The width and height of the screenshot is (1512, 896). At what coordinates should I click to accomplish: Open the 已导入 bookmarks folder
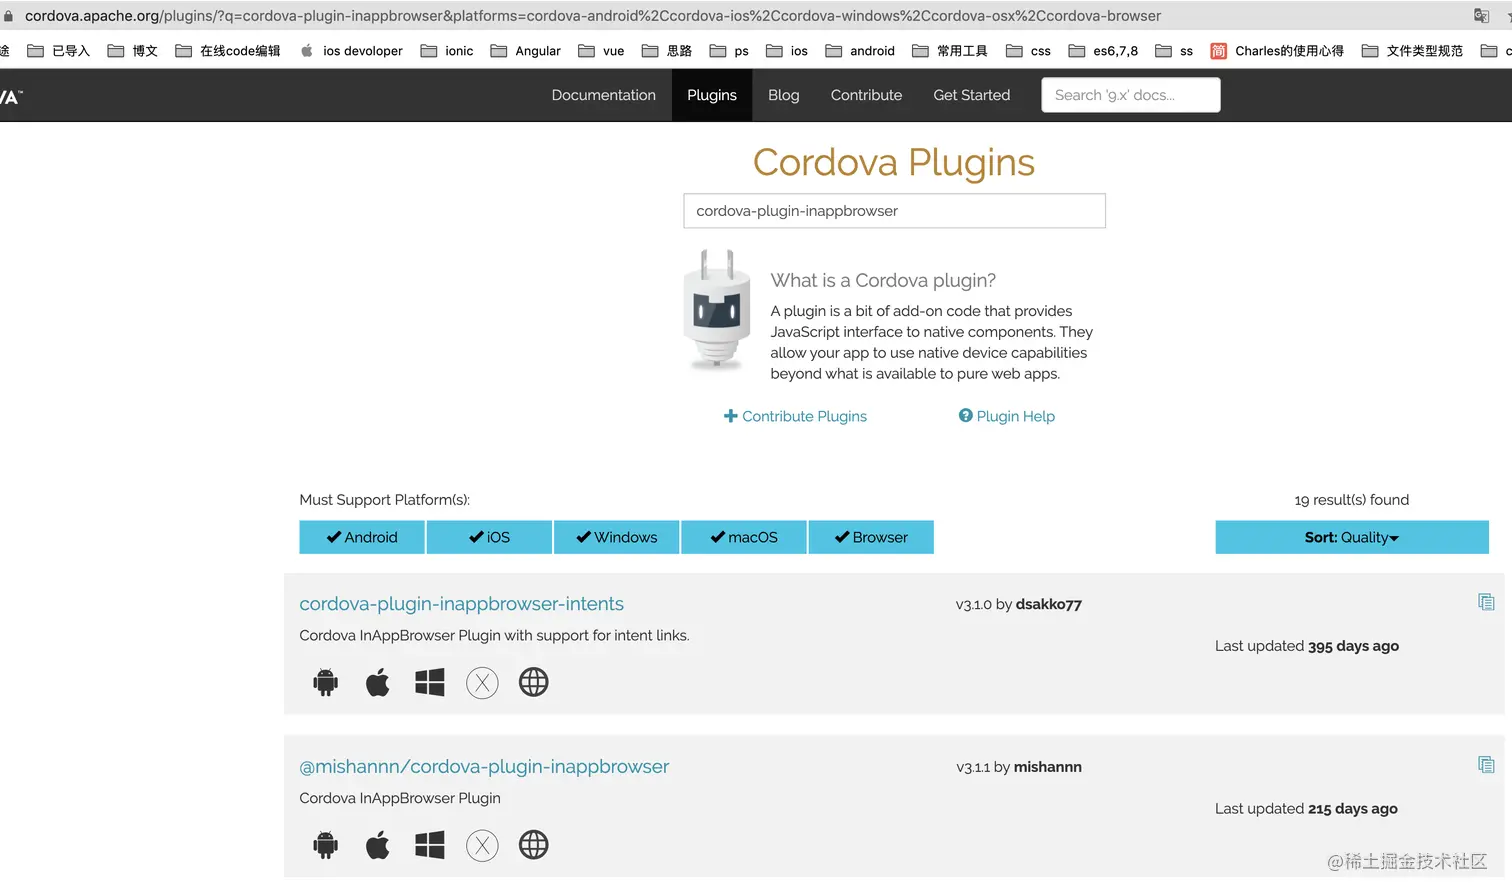(58, 51)
